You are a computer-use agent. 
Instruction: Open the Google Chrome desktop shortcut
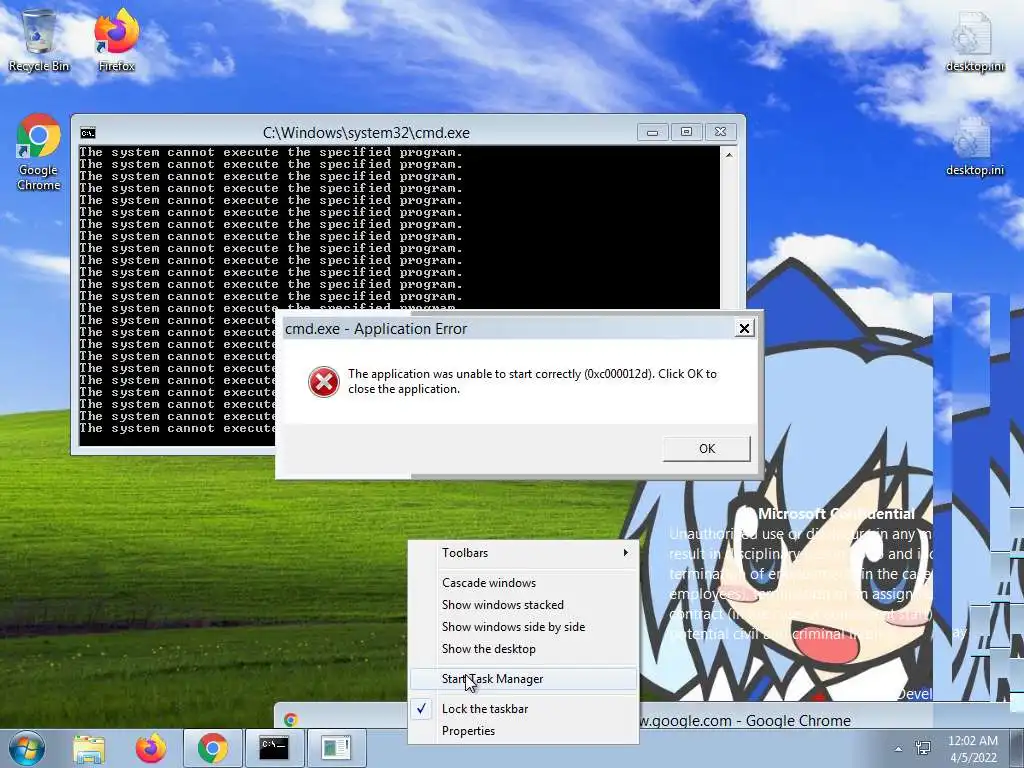39,152
